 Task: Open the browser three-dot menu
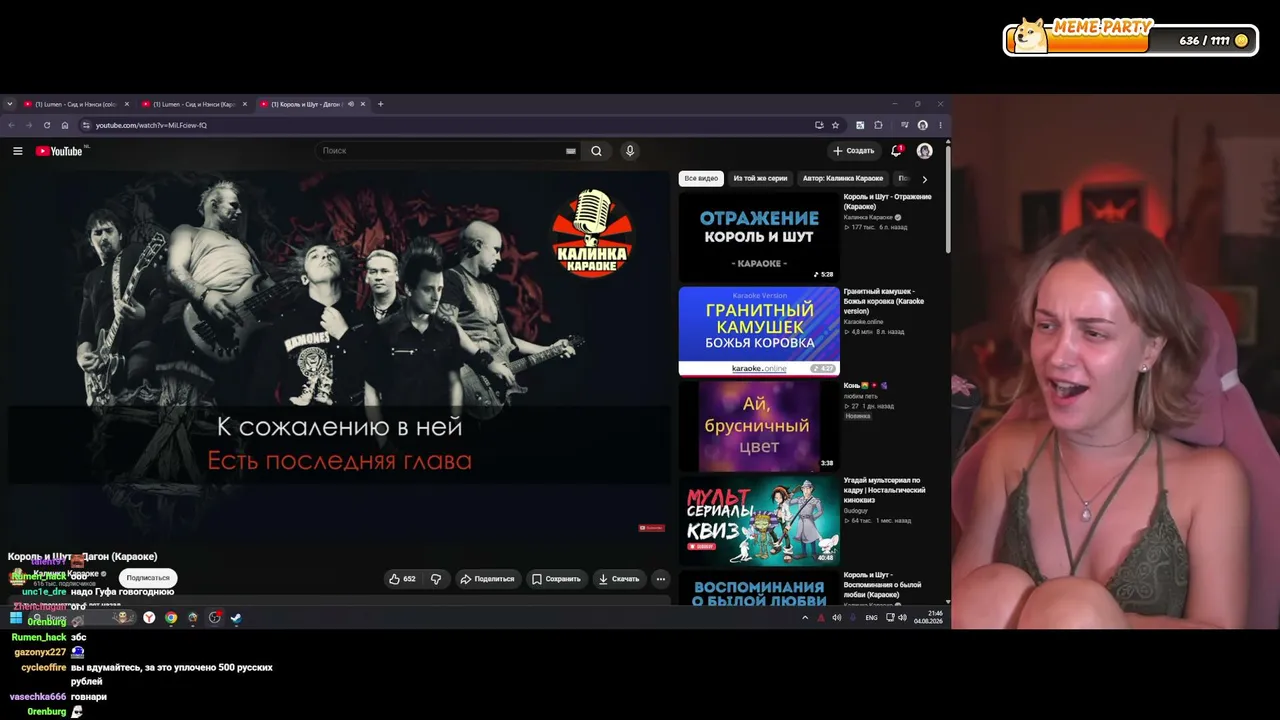pyautogui.click(x=940, y=125)
